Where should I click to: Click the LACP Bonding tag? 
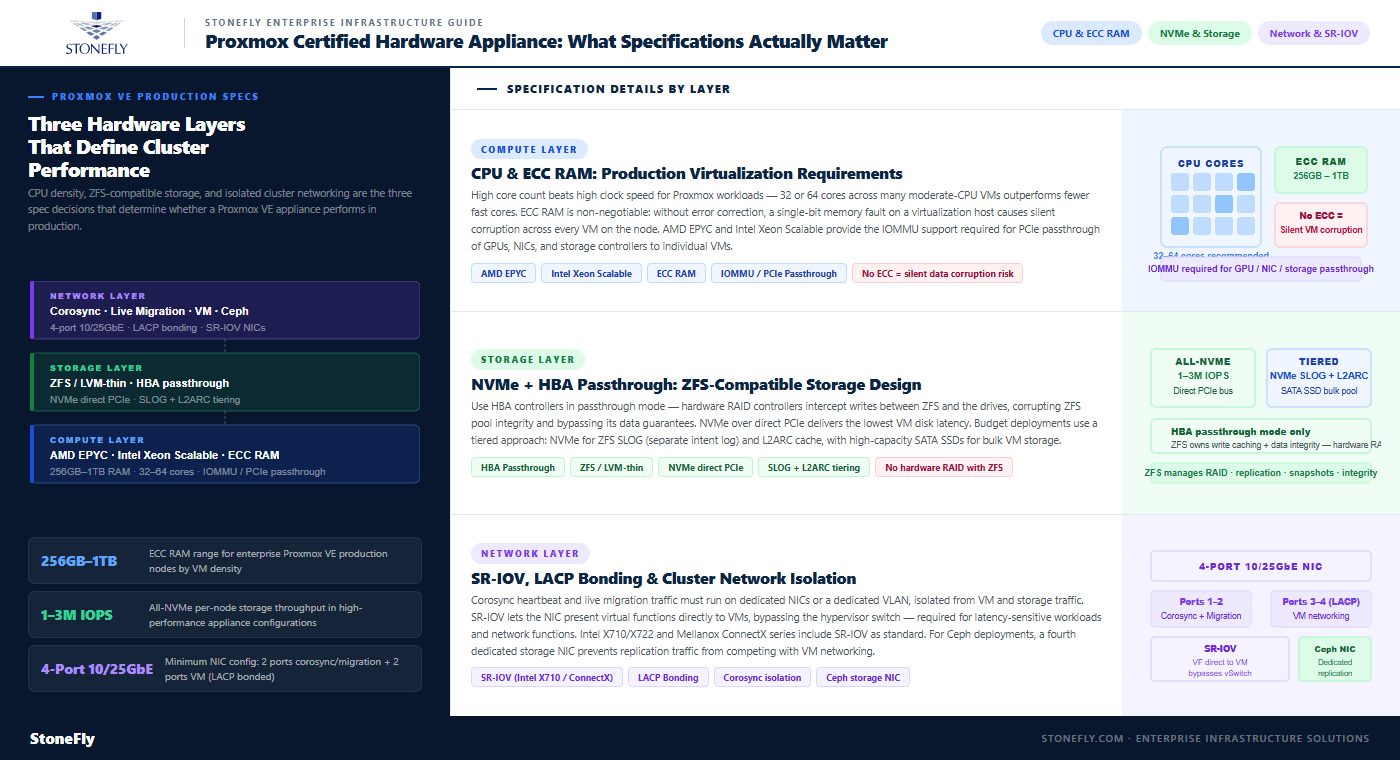[667, 677]
